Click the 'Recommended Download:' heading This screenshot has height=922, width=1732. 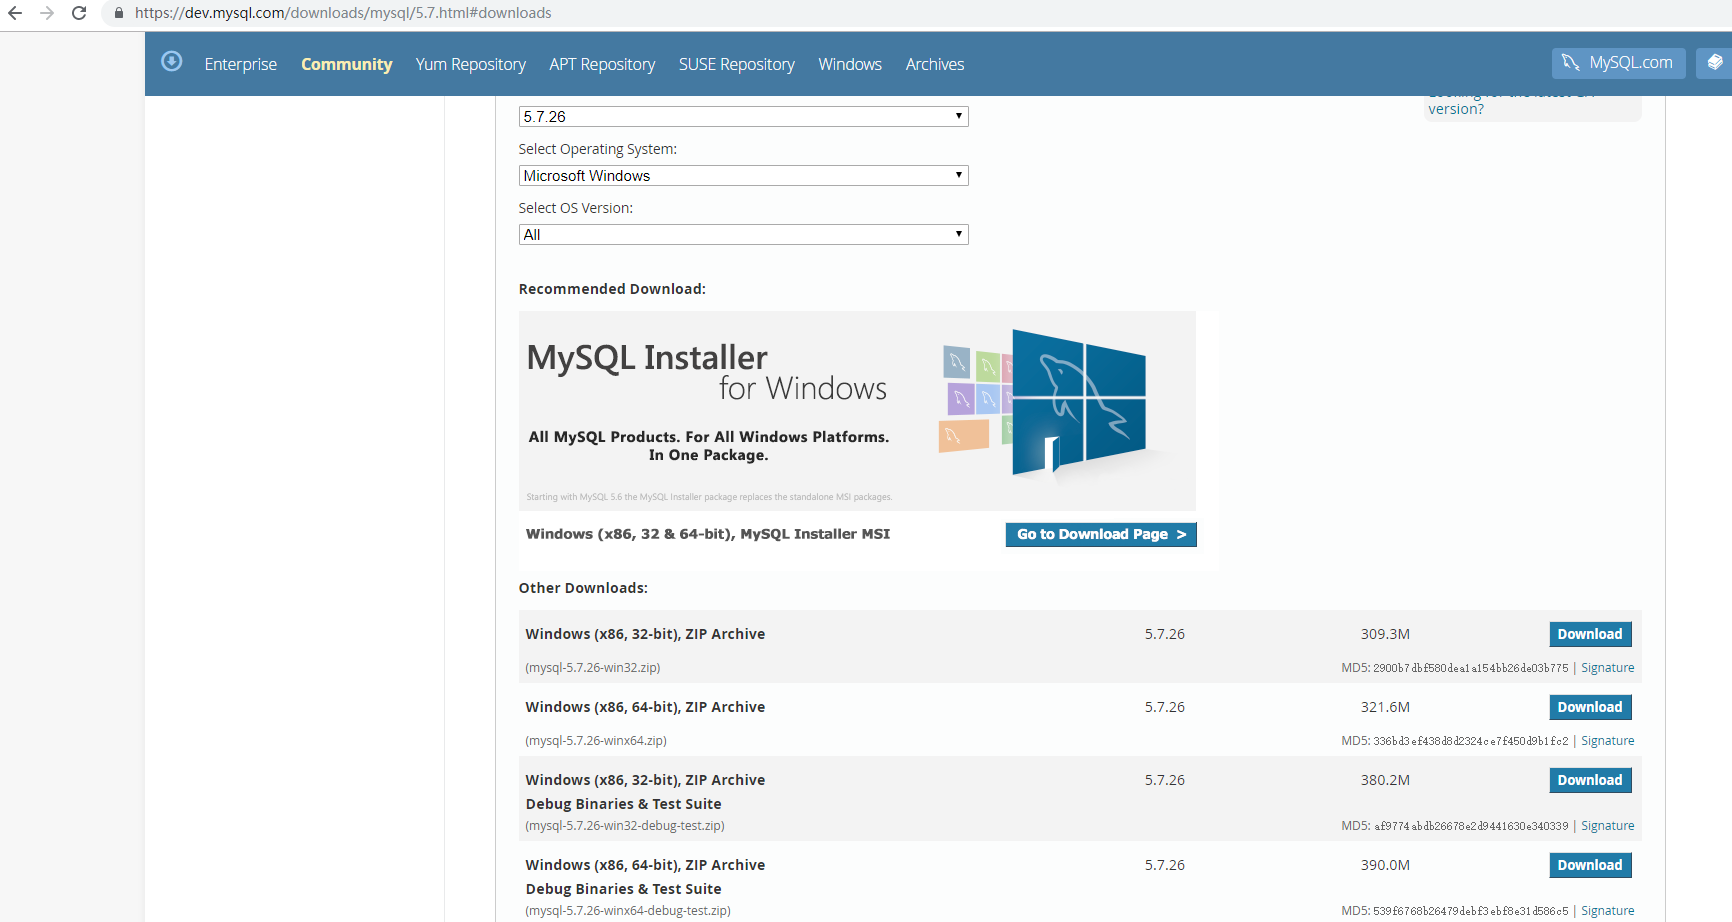tap(612, 289)
